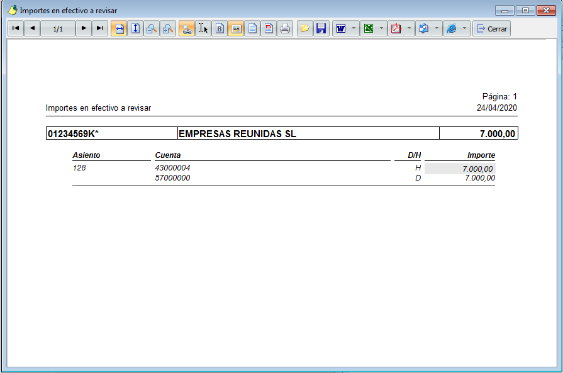
Task: Export report to Excel
Action: coord(368,28)
